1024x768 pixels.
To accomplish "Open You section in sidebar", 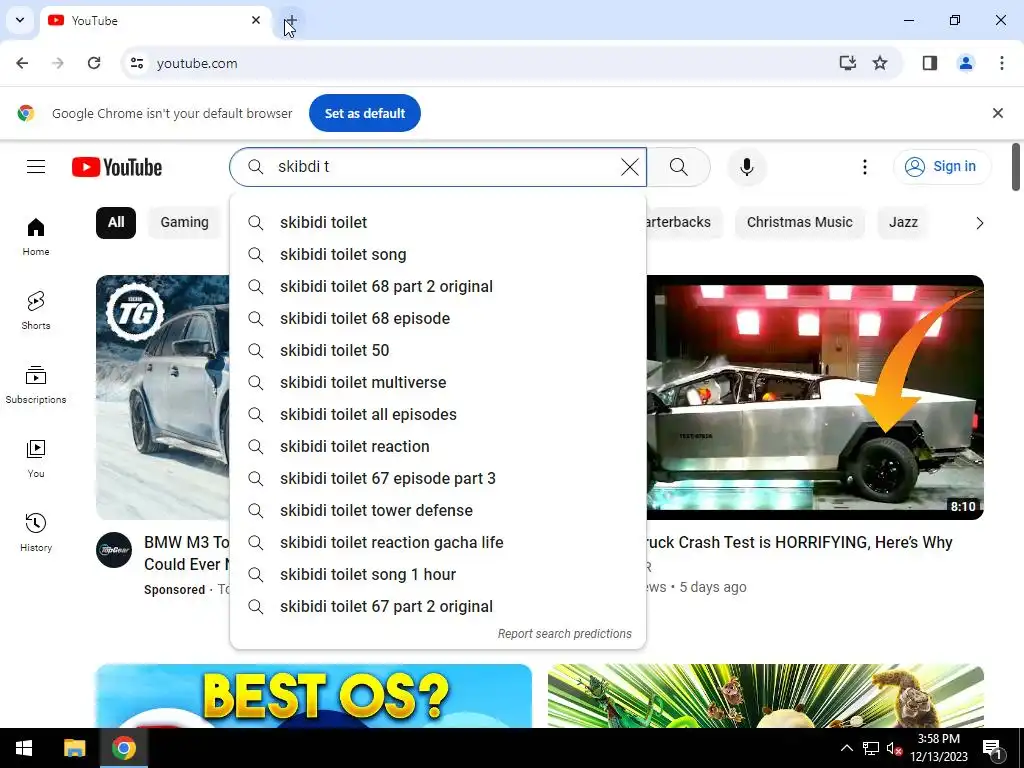I will coord(36,459).
